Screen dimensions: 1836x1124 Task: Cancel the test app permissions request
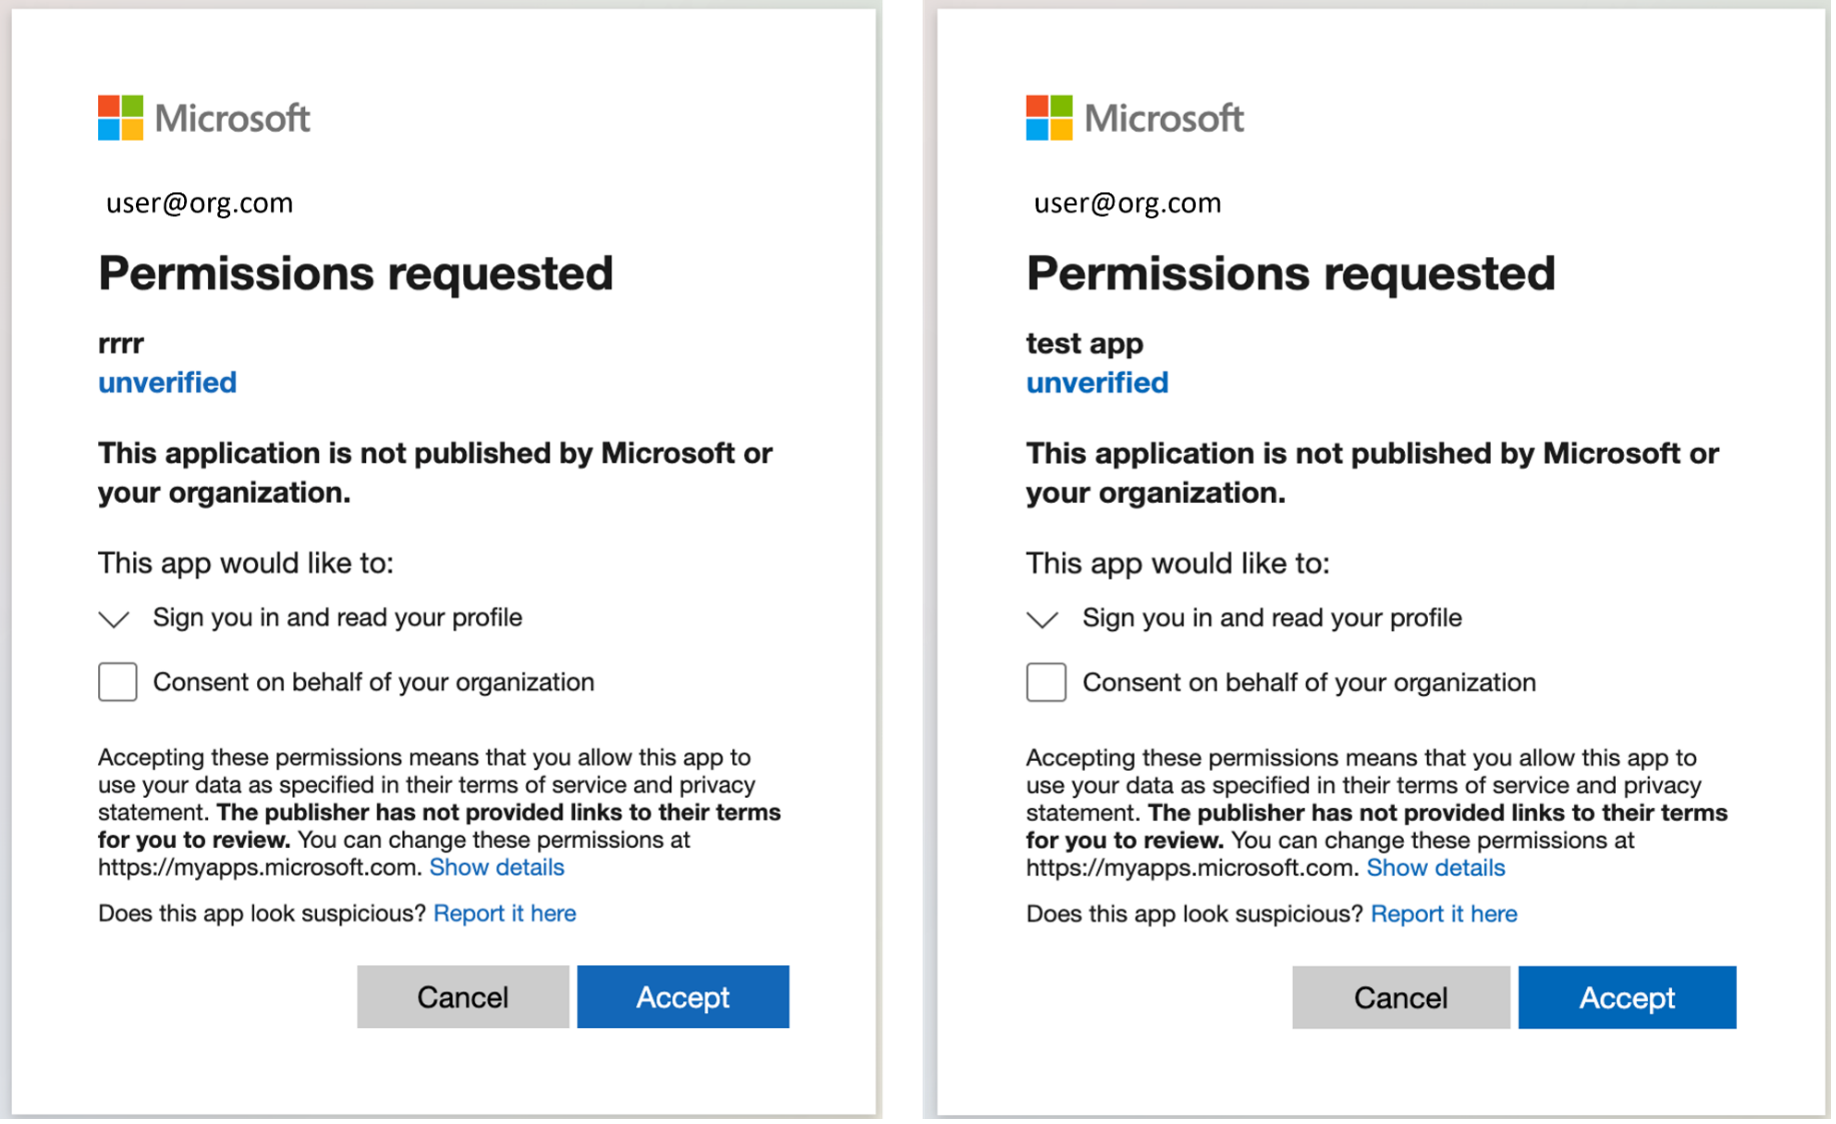point(1401,997)
